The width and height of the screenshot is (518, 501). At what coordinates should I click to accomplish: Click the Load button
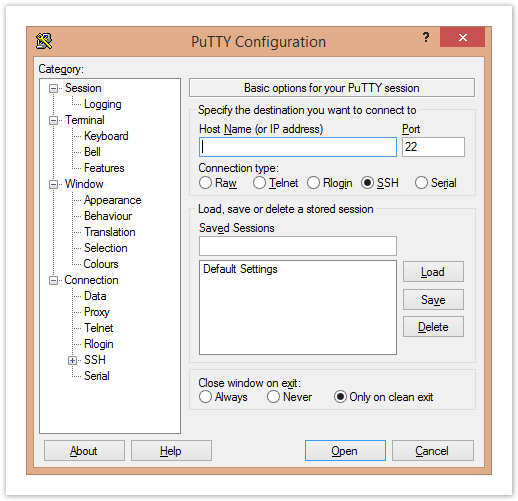(x=433, y=272)
